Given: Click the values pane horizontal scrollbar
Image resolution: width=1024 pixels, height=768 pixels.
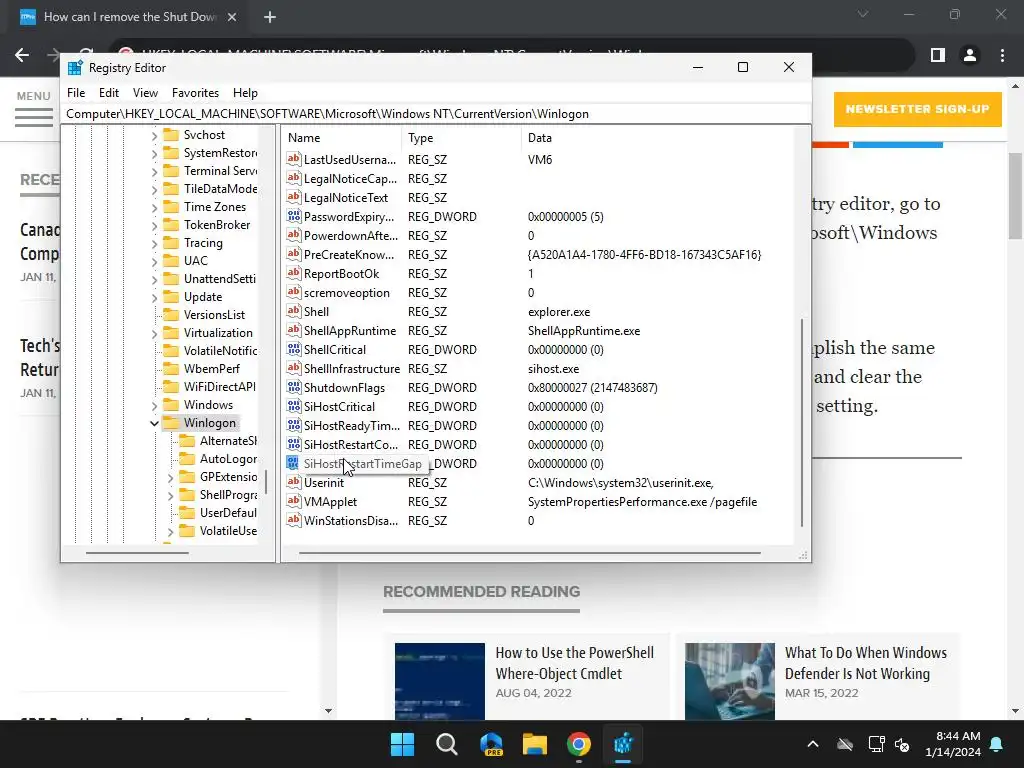Looking at the screenshot, I should (x=530, y=553).
